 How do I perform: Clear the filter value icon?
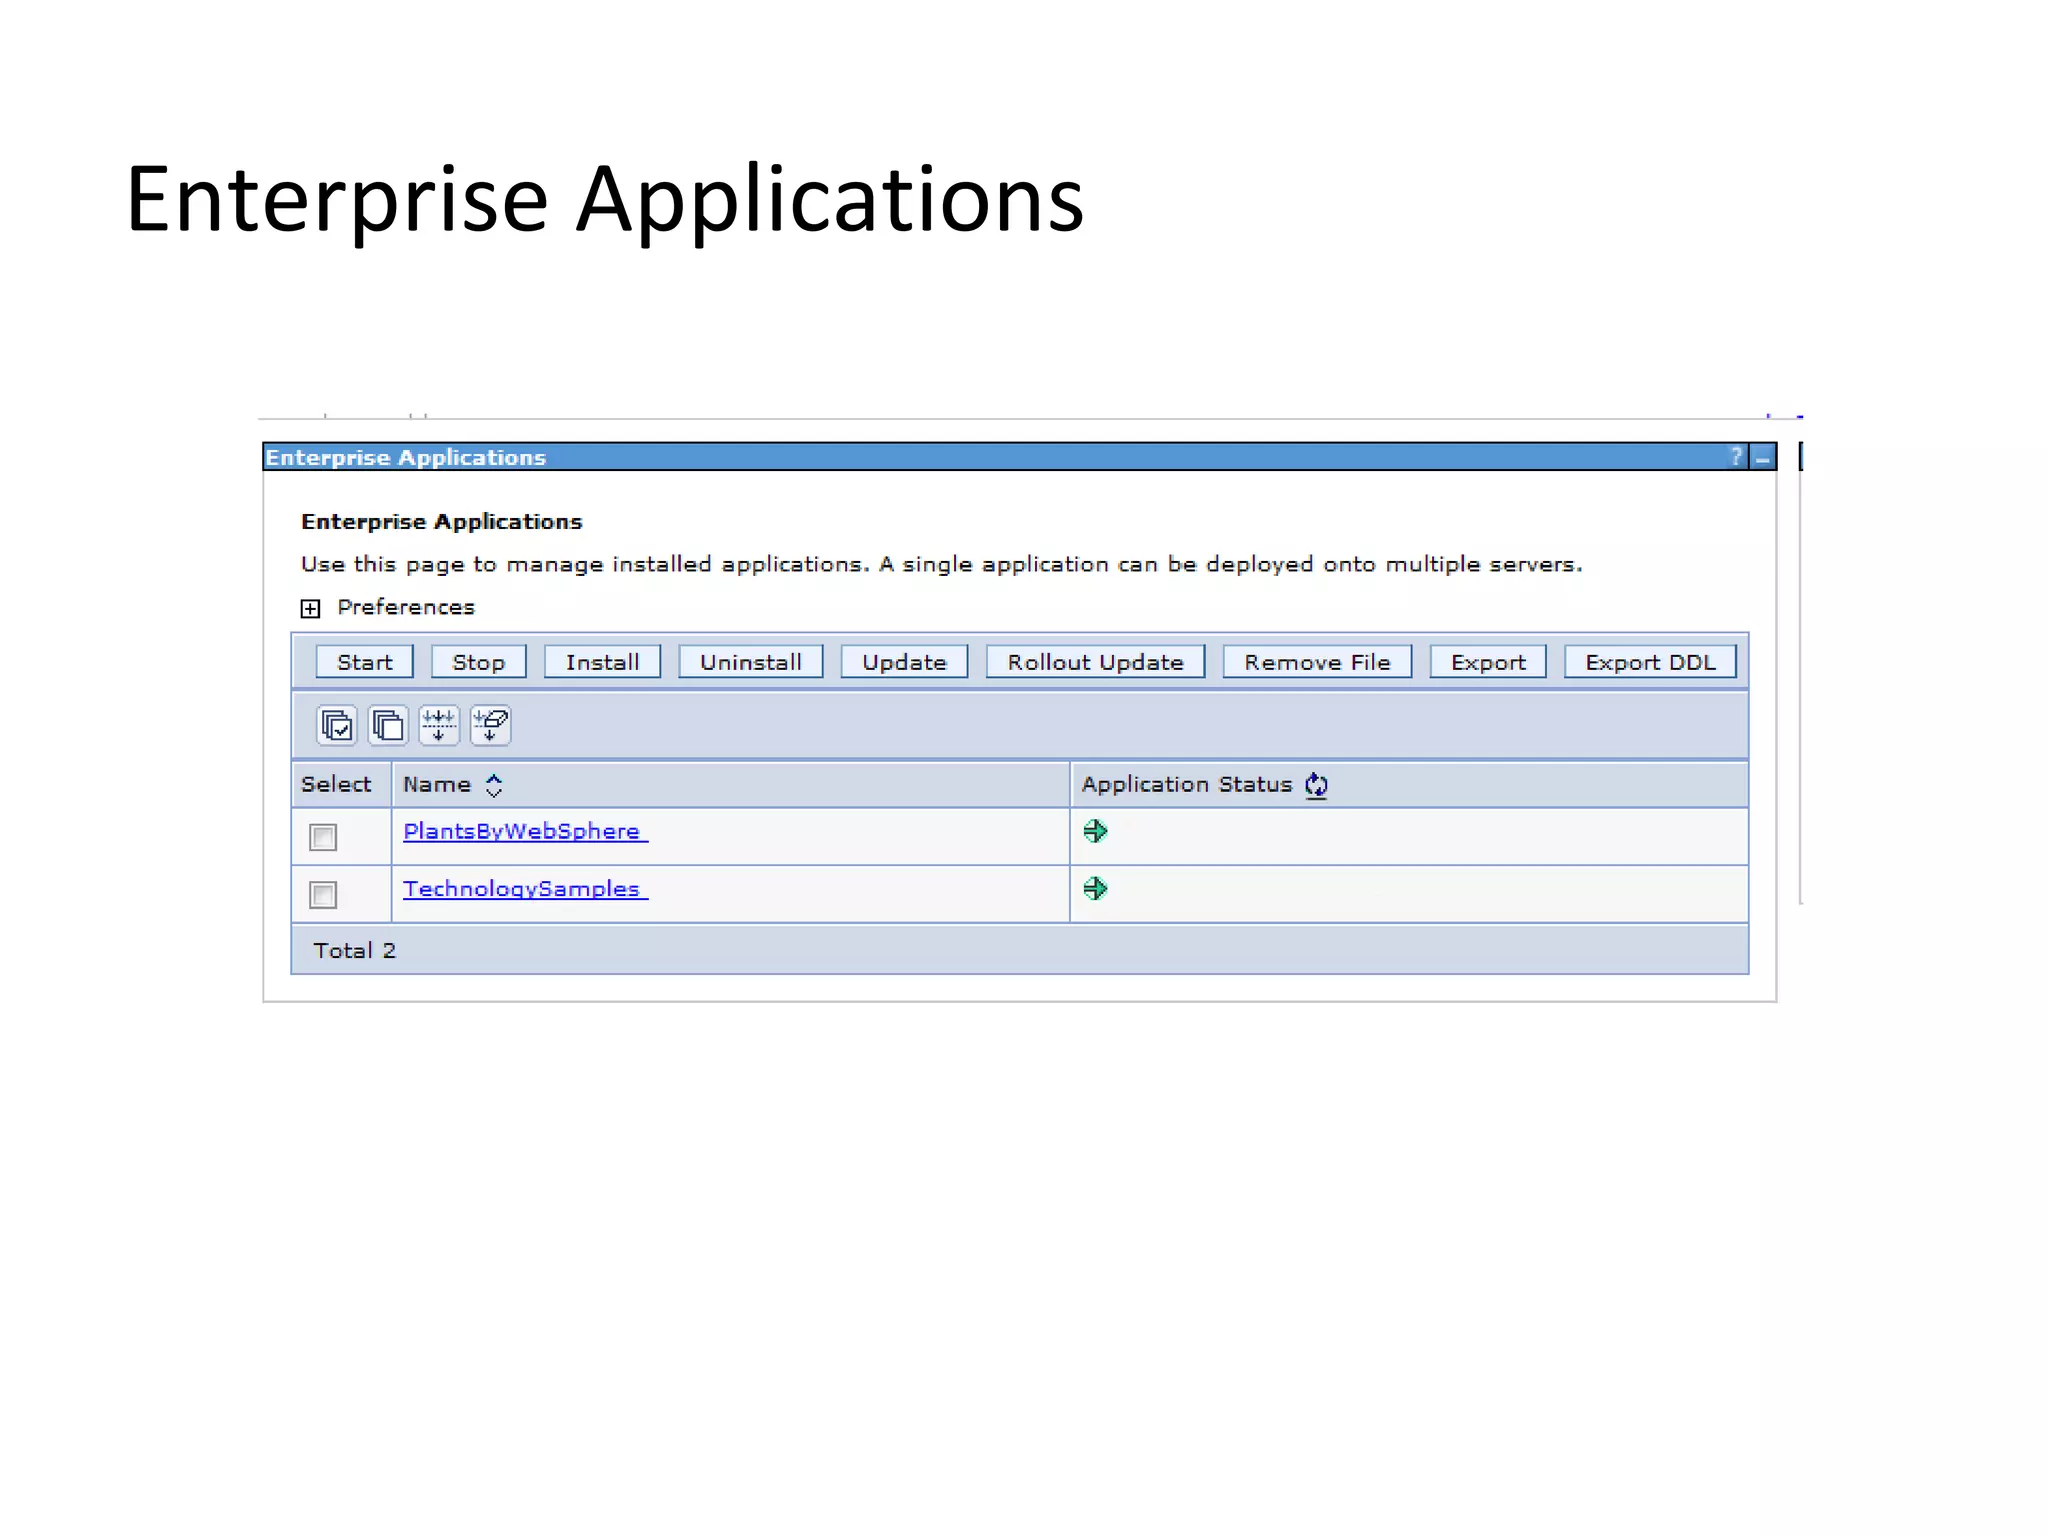[x=491, y=725]
